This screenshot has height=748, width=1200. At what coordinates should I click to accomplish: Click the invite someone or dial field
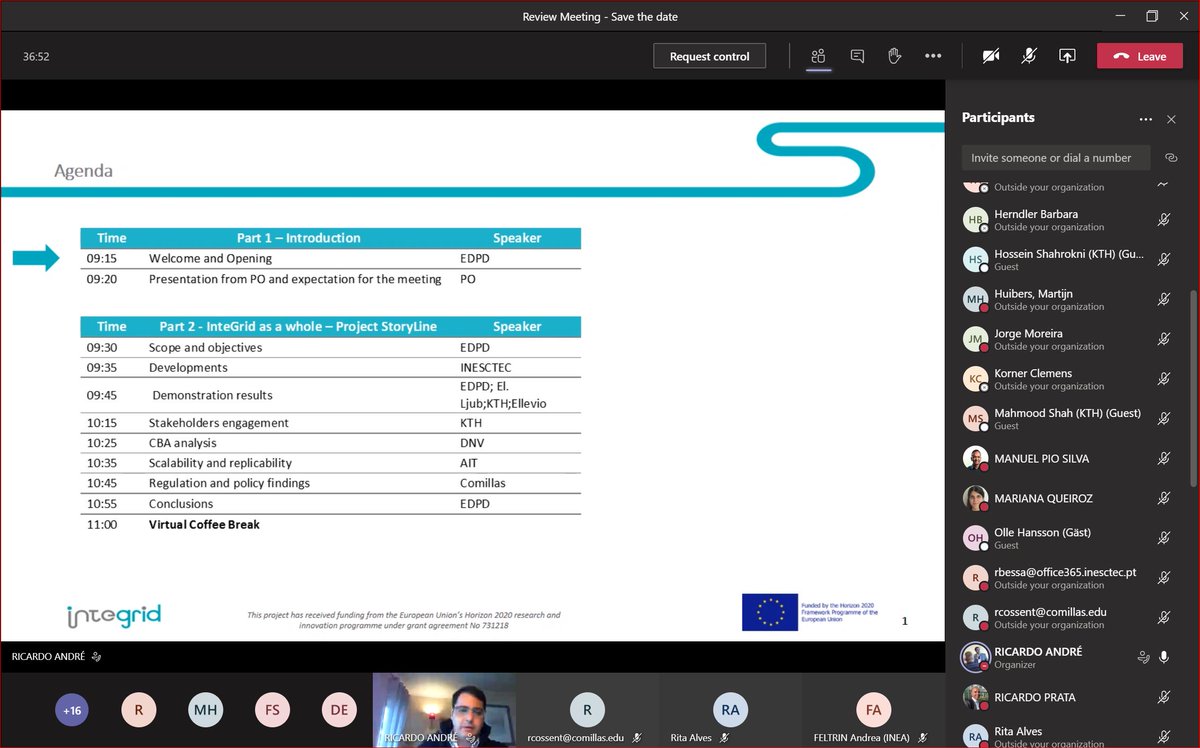(1054, 157)
